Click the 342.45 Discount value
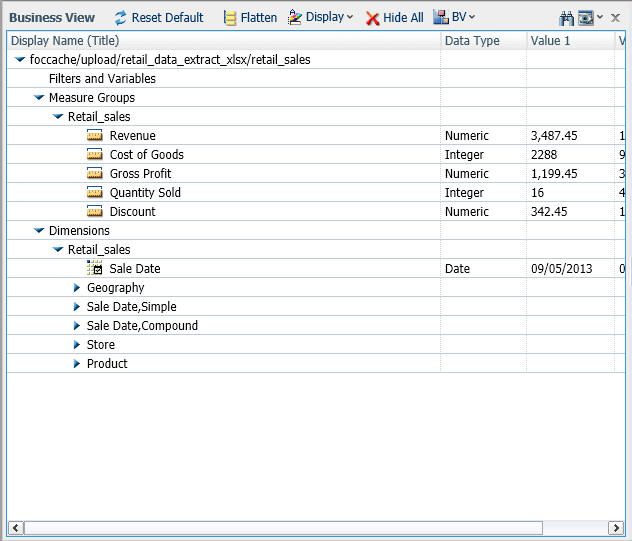This screenshot has height=541, width=632. point(549,211)
